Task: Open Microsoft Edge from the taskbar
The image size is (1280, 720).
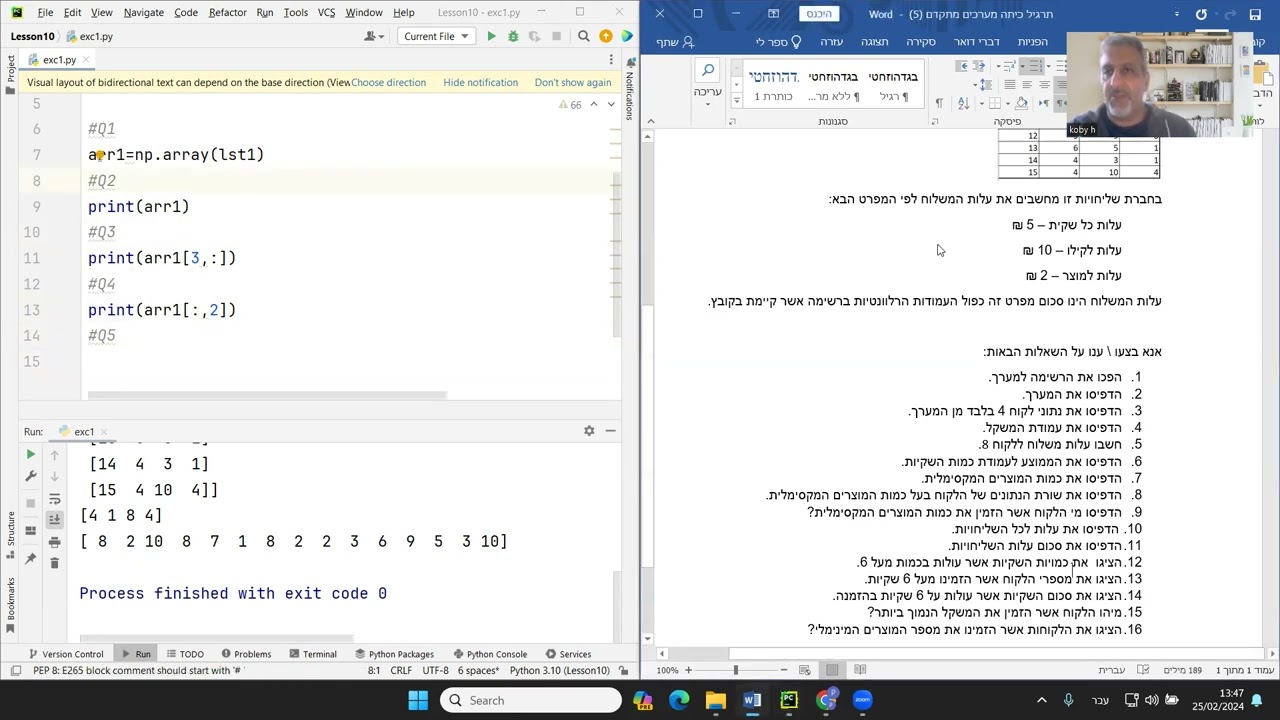Action: pyautogui.click(x=679, y=700)
